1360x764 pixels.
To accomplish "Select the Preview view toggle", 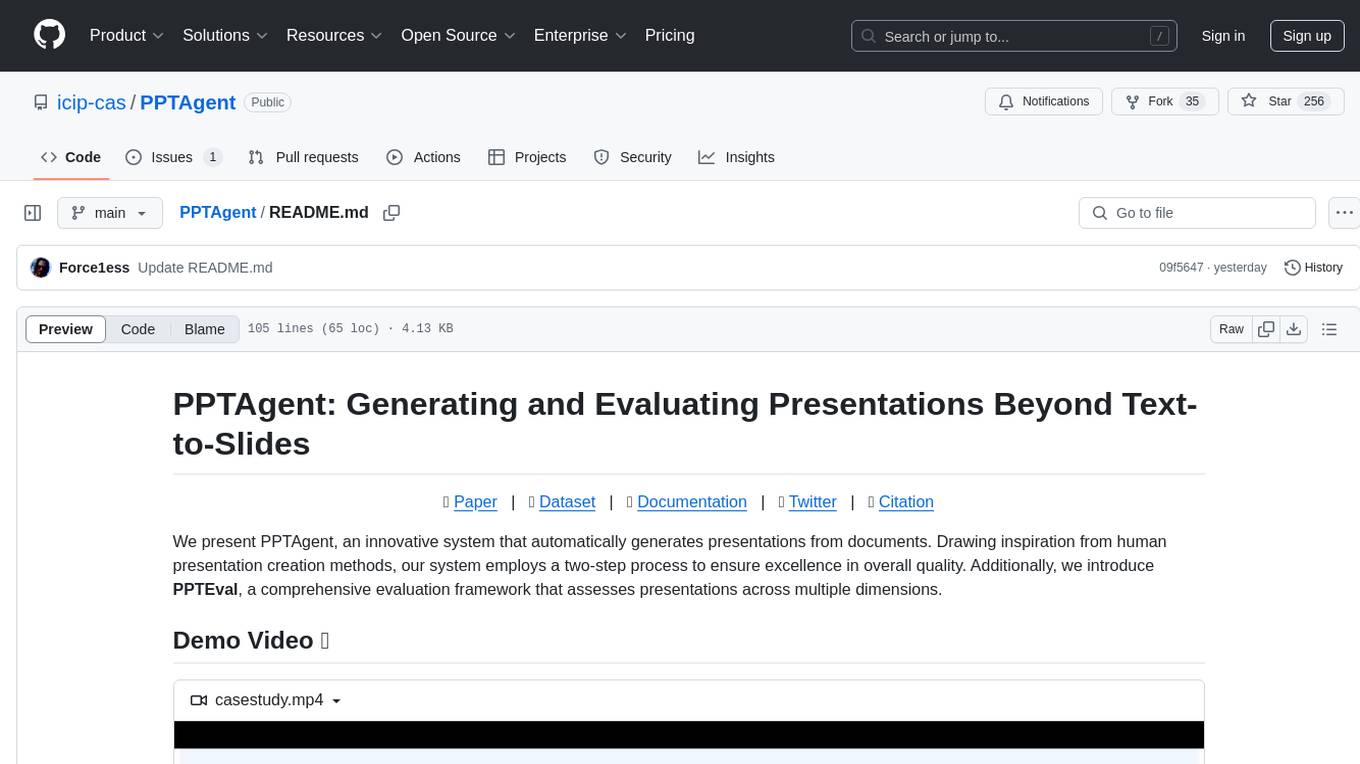I will pyautogui.click(x=66, y=329).
